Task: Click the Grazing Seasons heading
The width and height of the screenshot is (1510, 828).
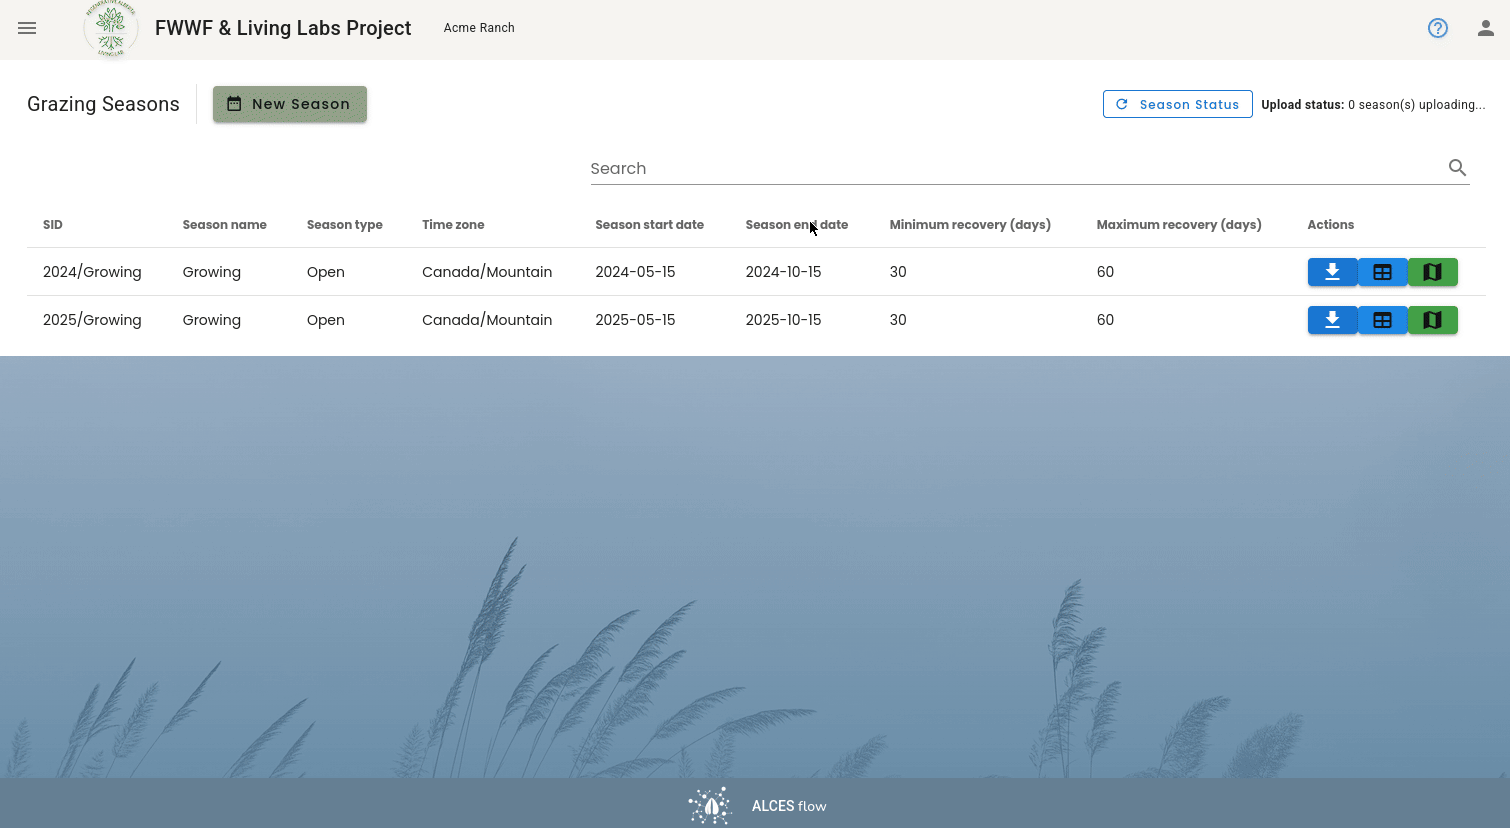Action: tap(103, 104)
